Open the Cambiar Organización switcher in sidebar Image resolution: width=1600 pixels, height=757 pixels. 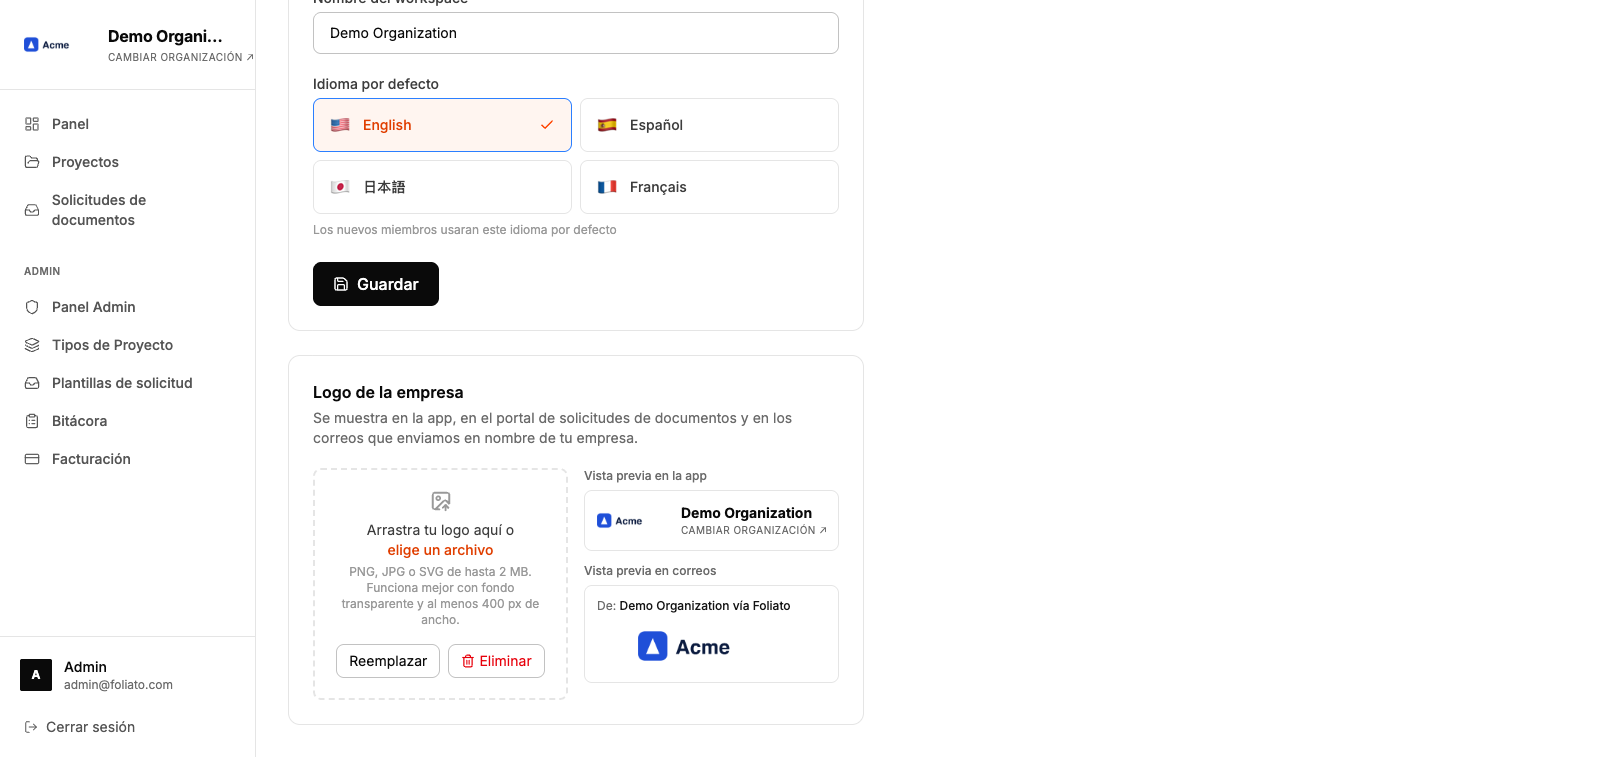pyautogui.click(x=181, y=57)
